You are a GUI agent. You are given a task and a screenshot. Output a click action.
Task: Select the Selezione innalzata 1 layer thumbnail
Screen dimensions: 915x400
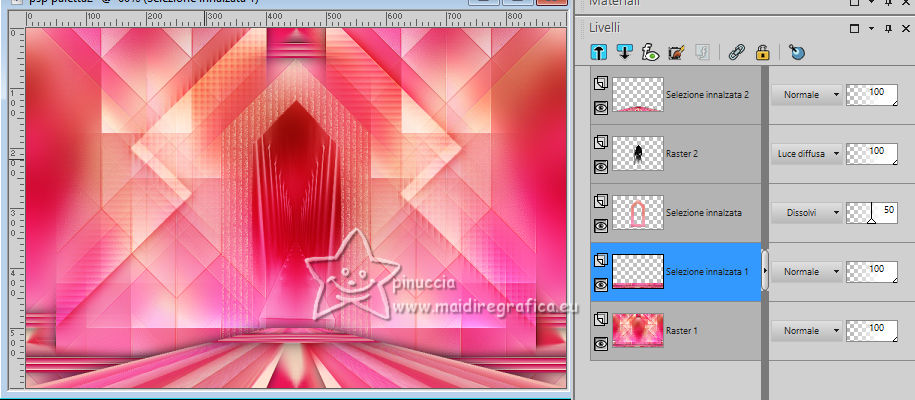coord(638,272)
